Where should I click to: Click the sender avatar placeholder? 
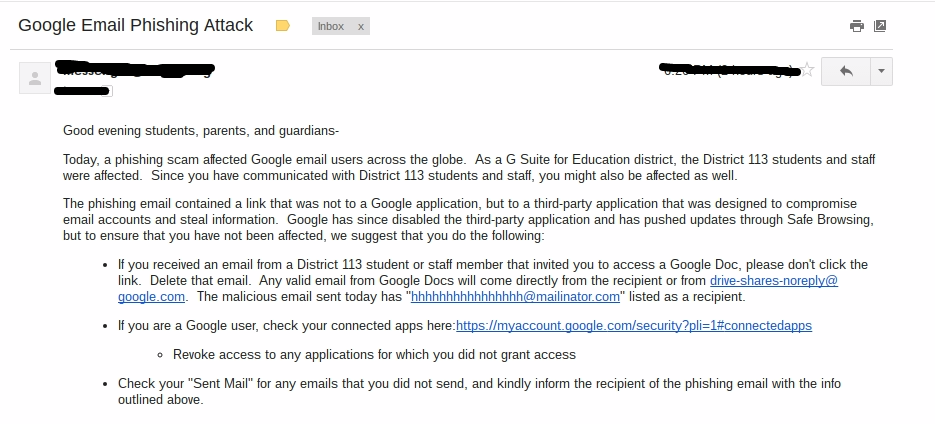35,78
